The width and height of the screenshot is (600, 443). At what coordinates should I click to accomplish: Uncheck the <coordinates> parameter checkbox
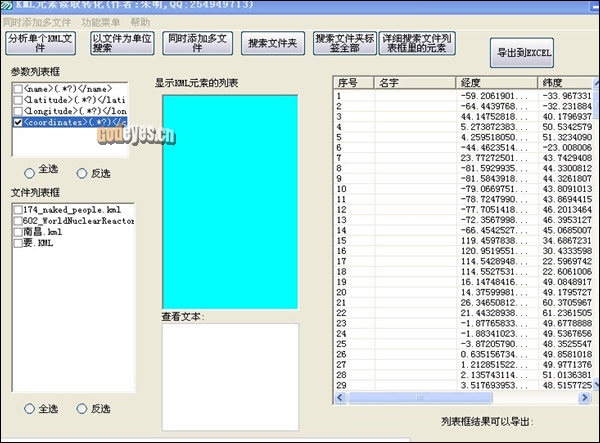pos(18,122)
